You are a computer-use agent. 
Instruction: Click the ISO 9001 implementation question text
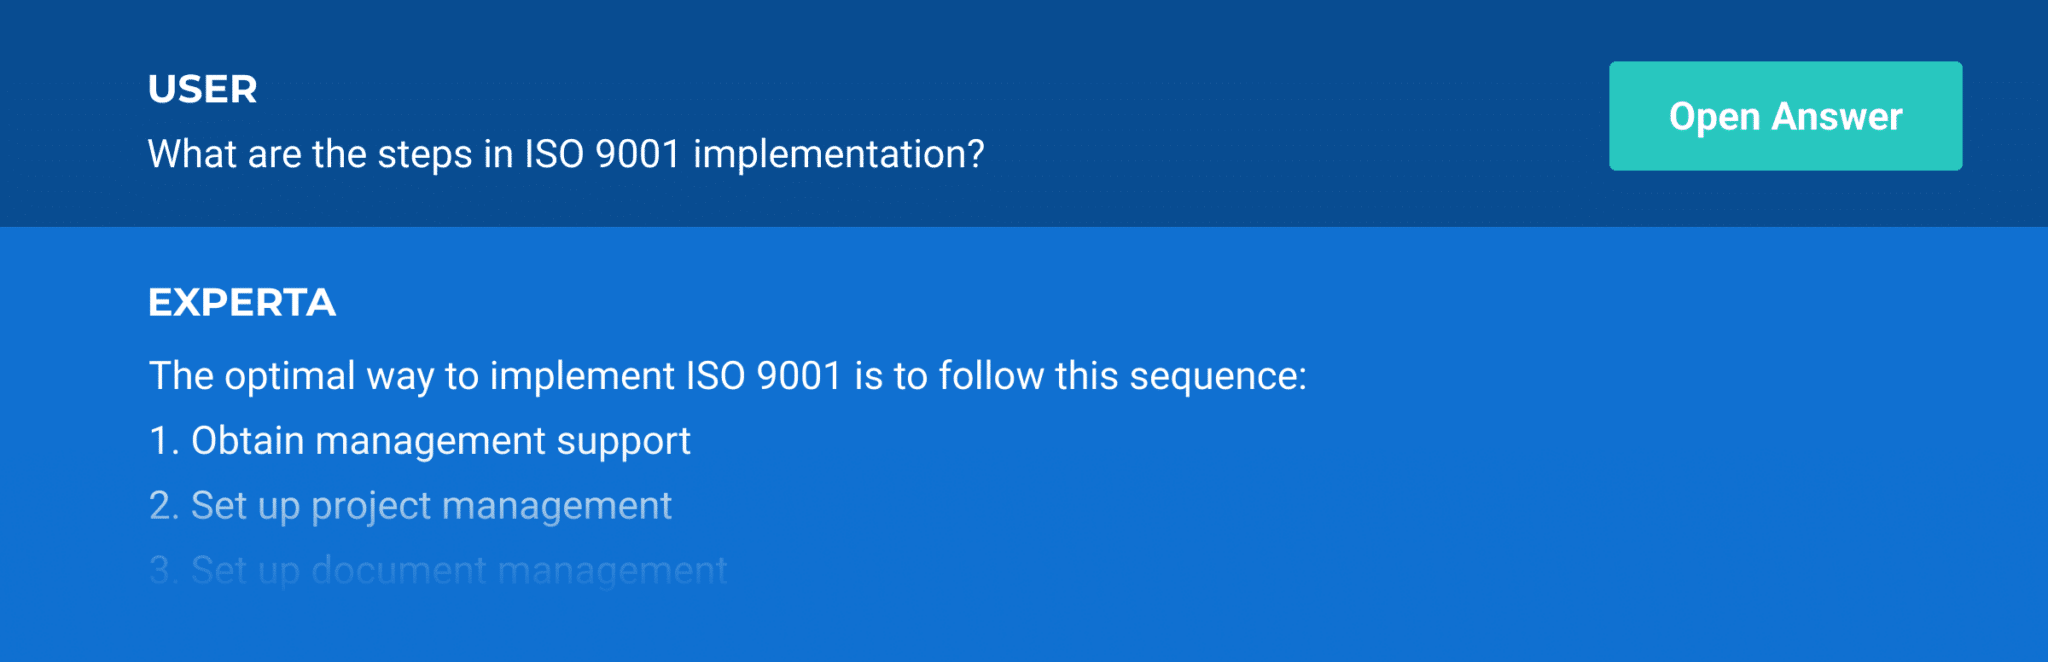pyautogui.click(x=565, y=153)
